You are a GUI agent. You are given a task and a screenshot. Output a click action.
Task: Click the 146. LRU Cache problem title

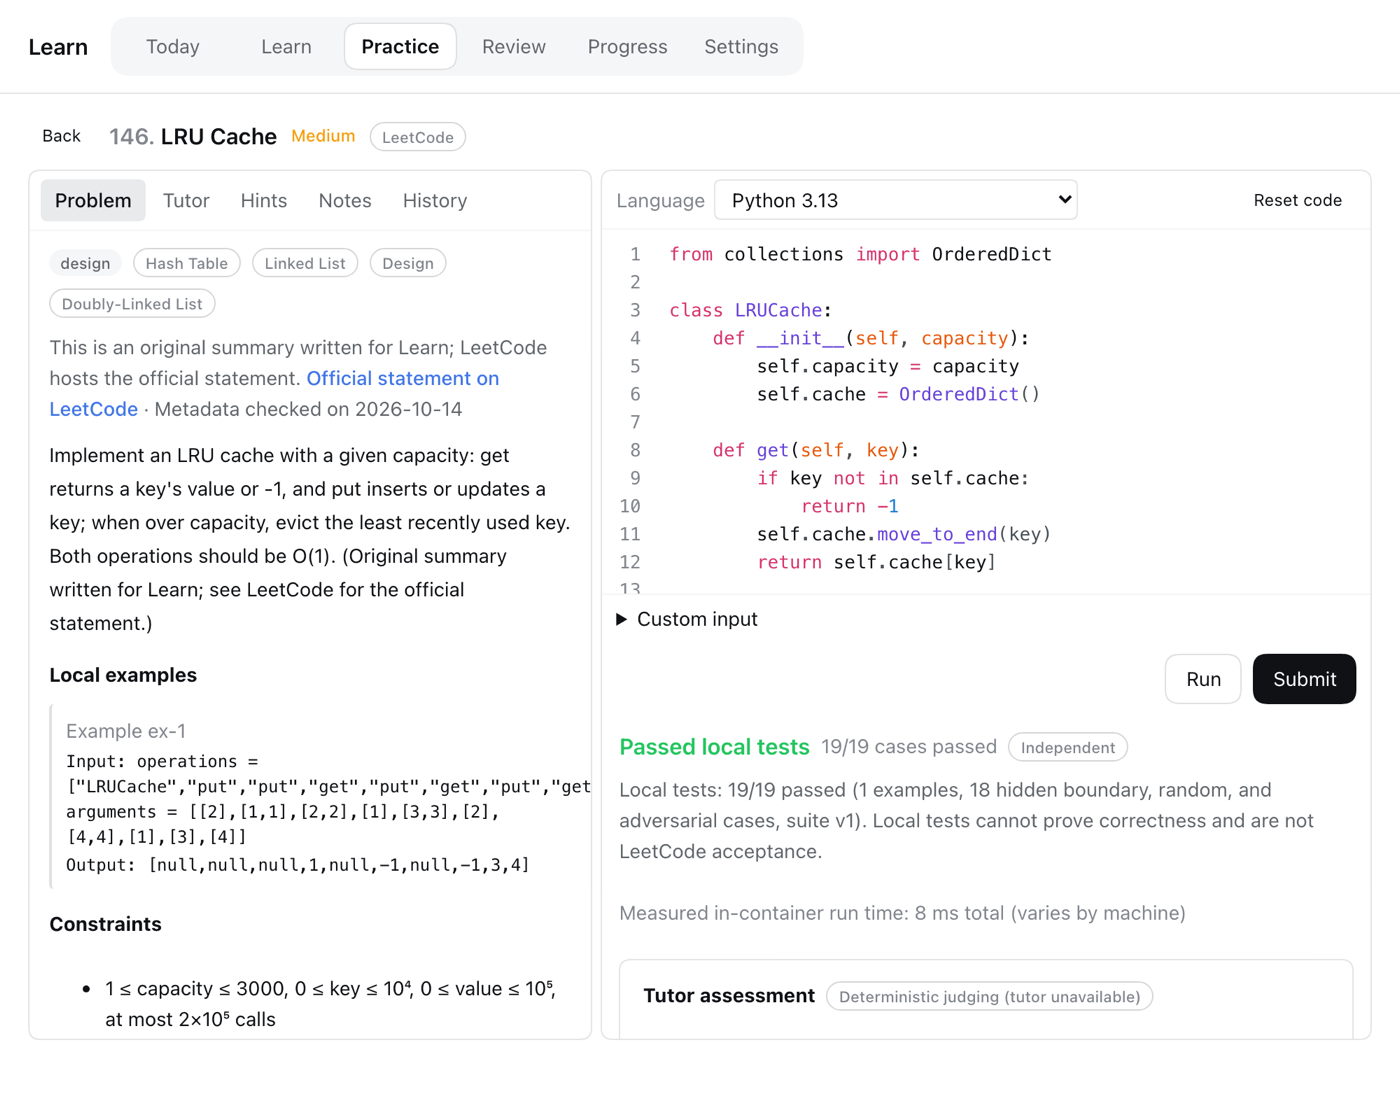[x=193, y=136]
